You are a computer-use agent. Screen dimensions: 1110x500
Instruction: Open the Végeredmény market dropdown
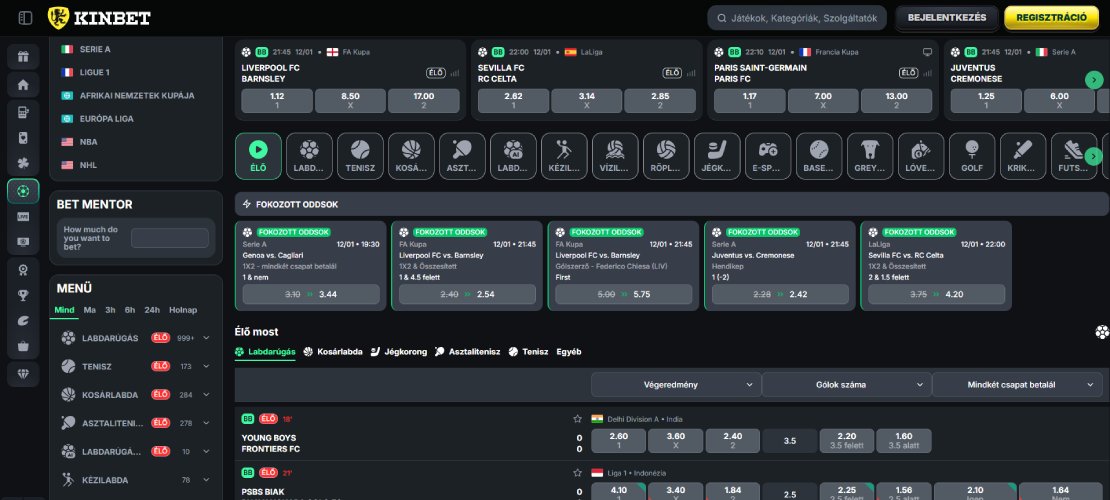click(x=676, y=385)
